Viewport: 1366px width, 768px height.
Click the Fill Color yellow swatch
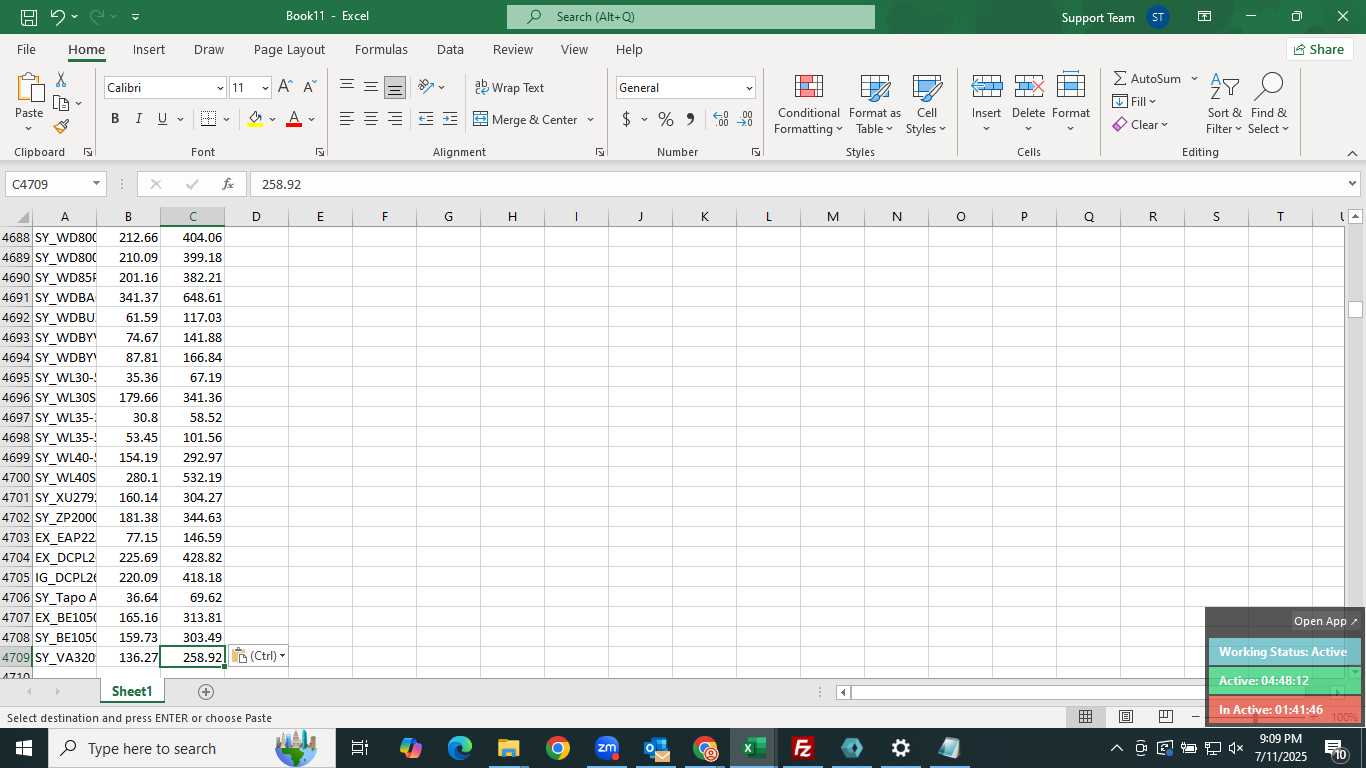[255, 119]
